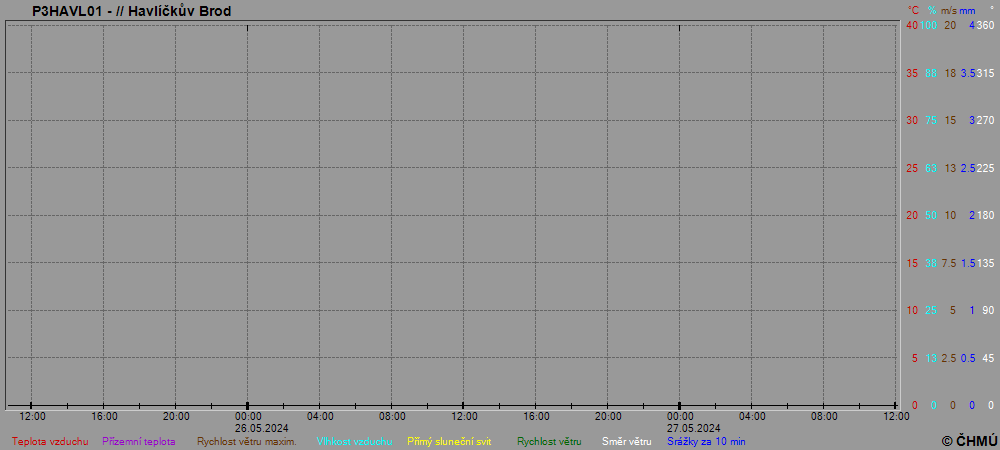The width and height of the screenshot is (1000, 450).
Task: Click the 26.05.2024 date marker
Action: click(262, 428)
